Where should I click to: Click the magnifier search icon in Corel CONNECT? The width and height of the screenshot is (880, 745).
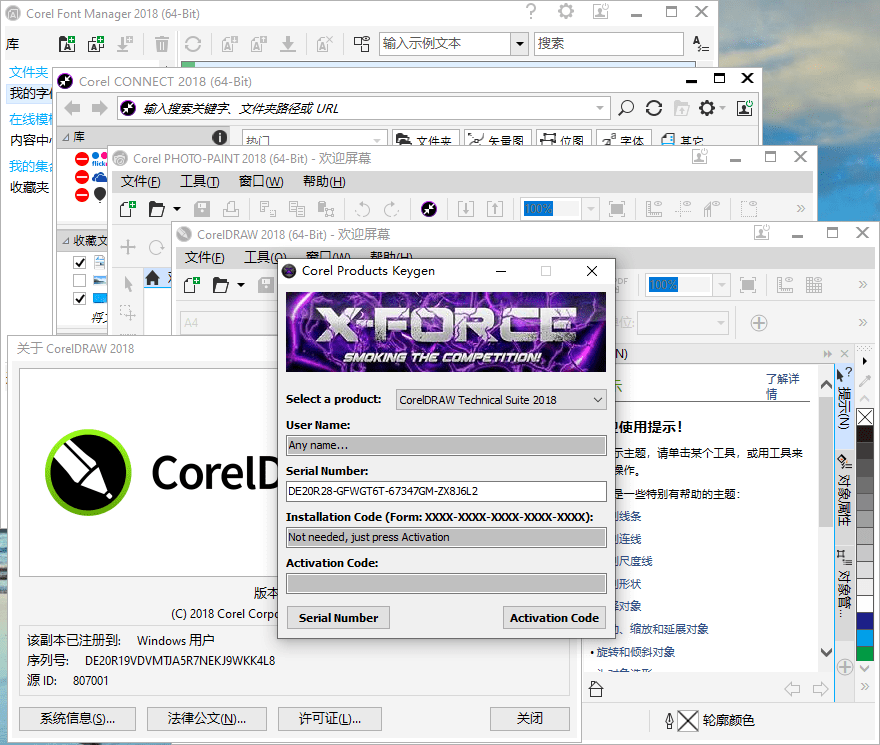click(x=626, y=108)
